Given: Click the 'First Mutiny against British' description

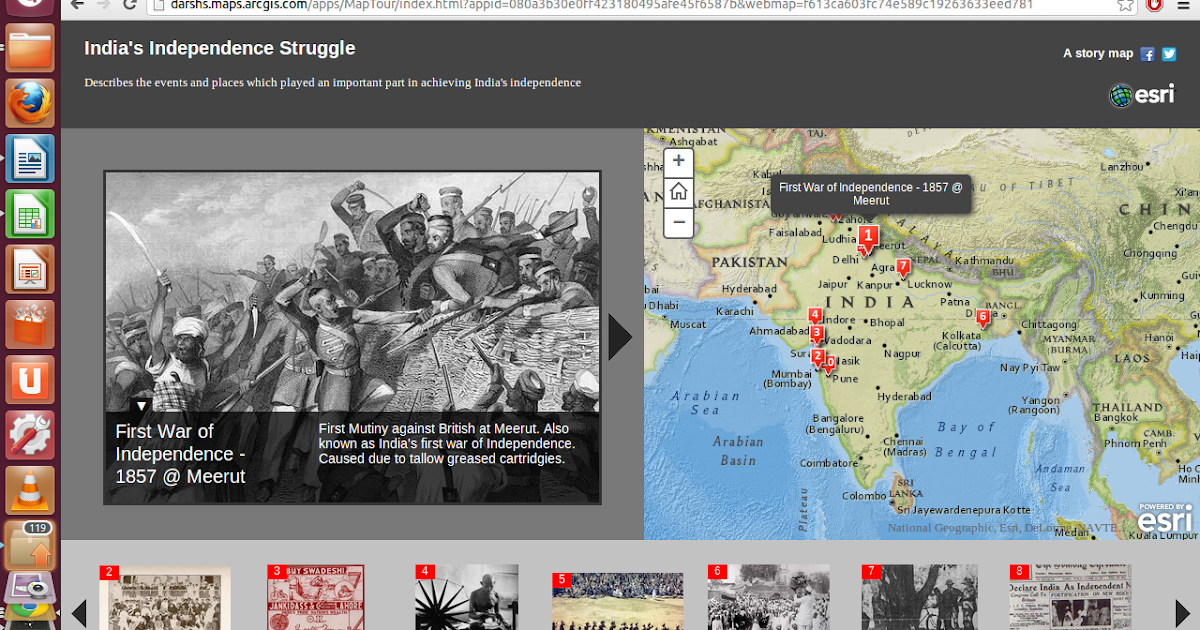Looking at the screenshot, I should coord(447,443).
